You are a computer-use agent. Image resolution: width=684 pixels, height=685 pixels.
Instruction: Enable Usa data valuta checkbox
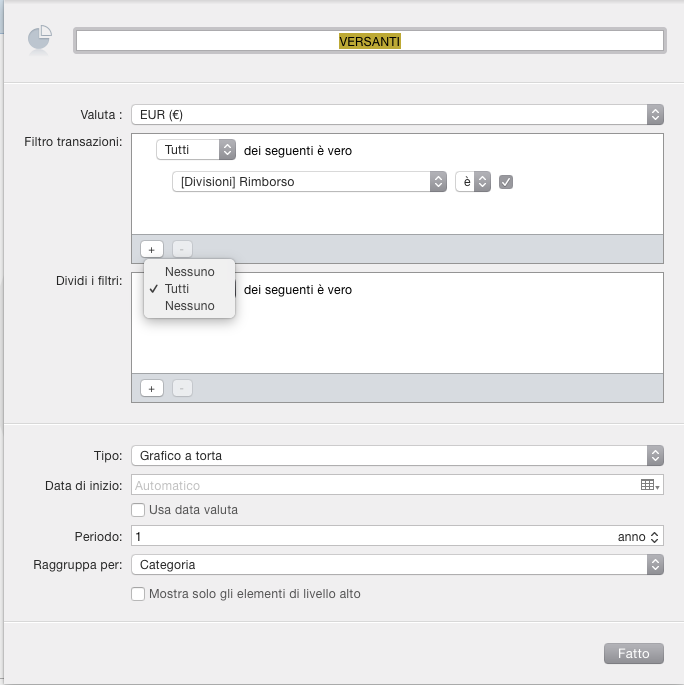point(139,510)
